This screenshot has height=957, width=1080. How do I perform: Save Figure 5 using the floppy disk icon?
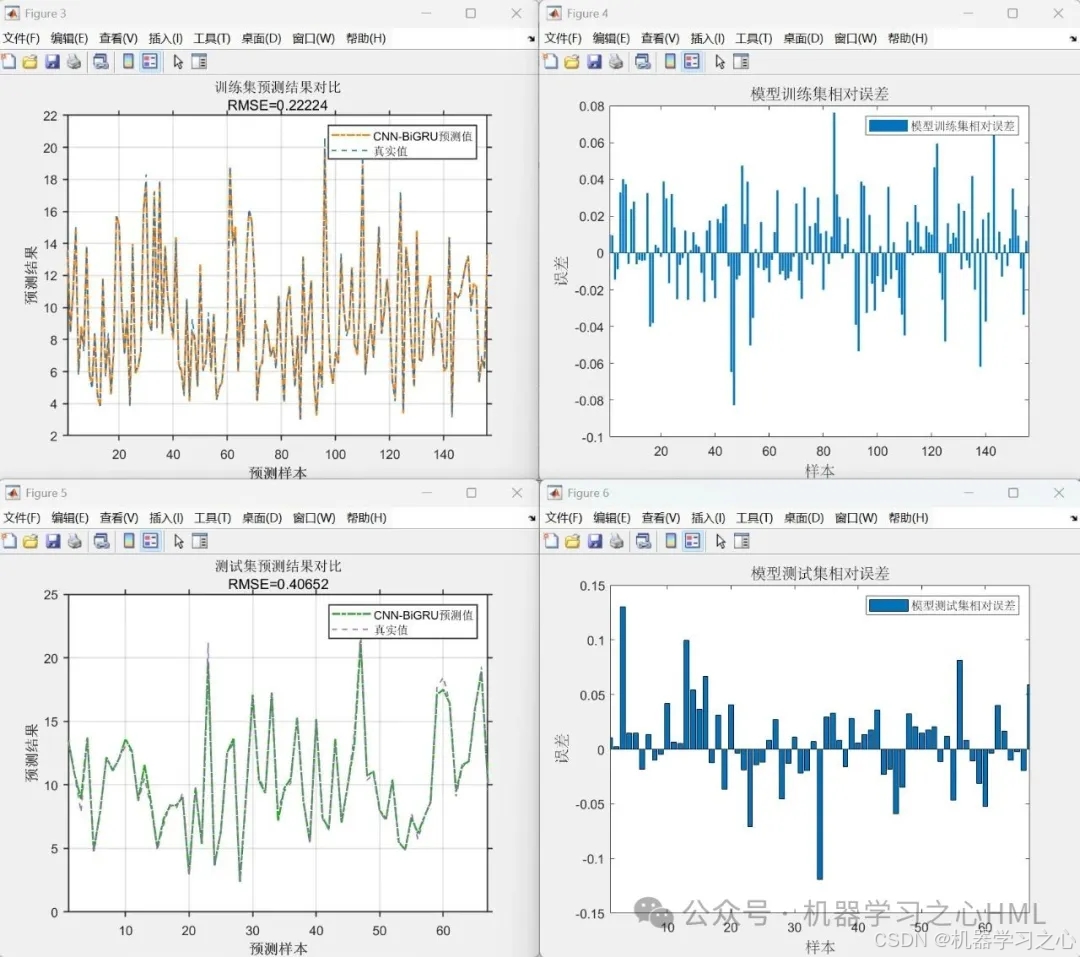[x=53, y=542]
